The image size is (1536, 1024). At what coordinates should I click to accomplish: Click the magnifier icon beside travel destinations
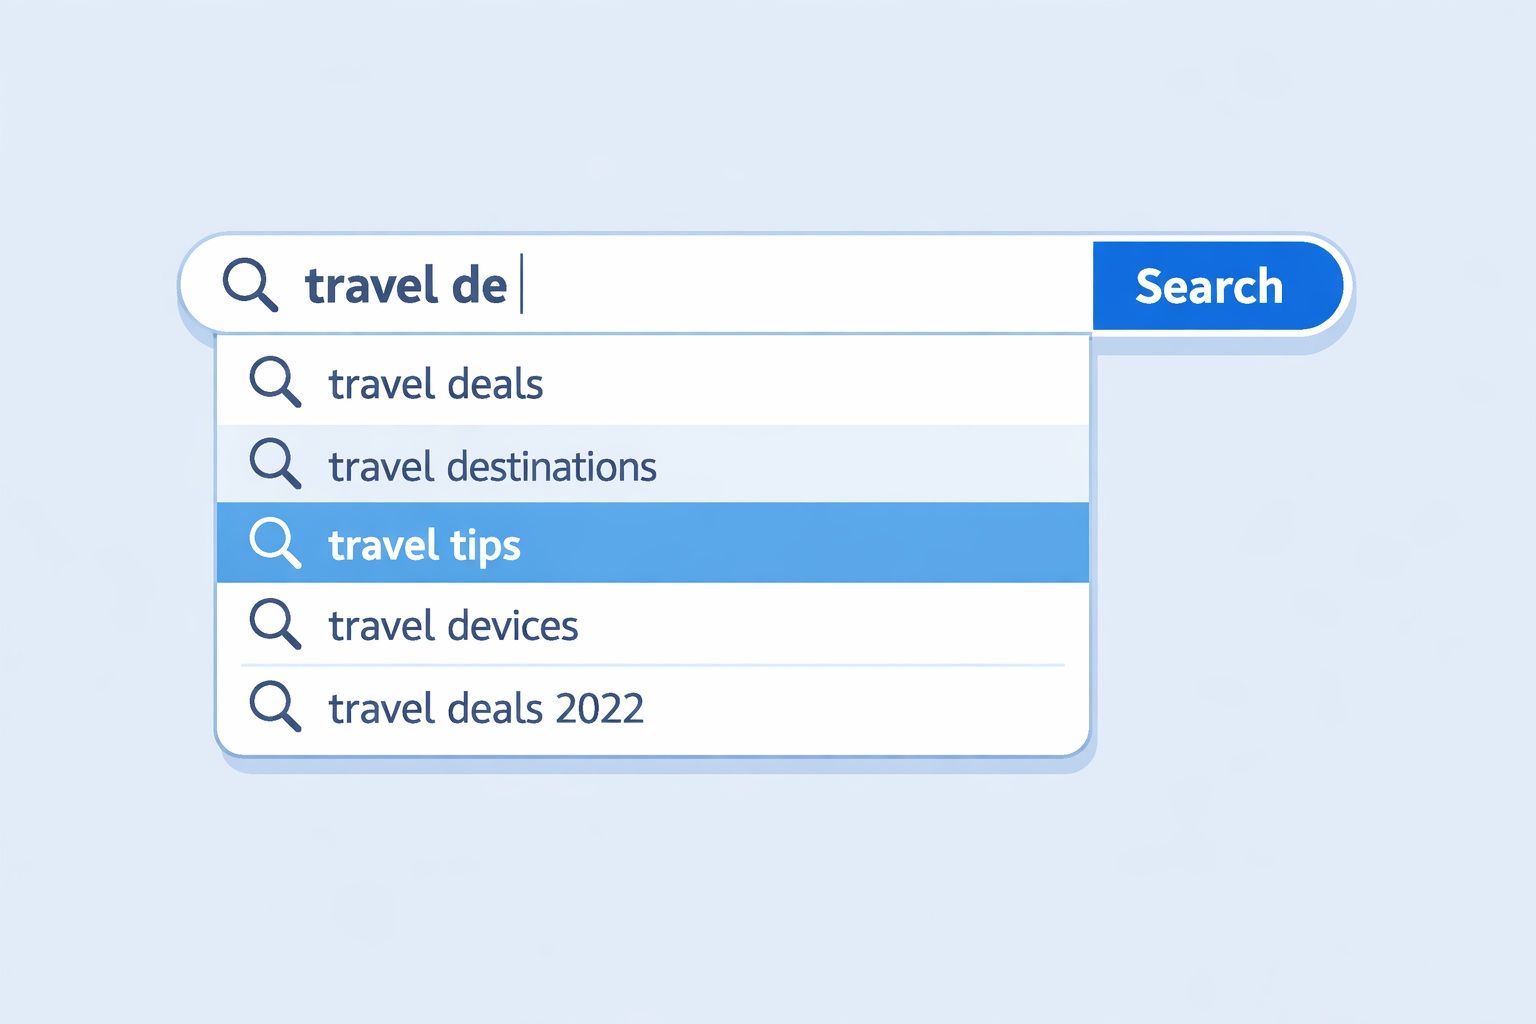[x=274, y=463]
